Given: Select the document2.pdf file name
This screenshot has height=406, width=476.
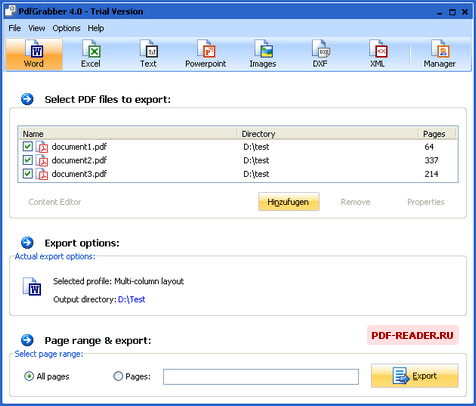Looking at the screenshot, I should click(79, 160).
